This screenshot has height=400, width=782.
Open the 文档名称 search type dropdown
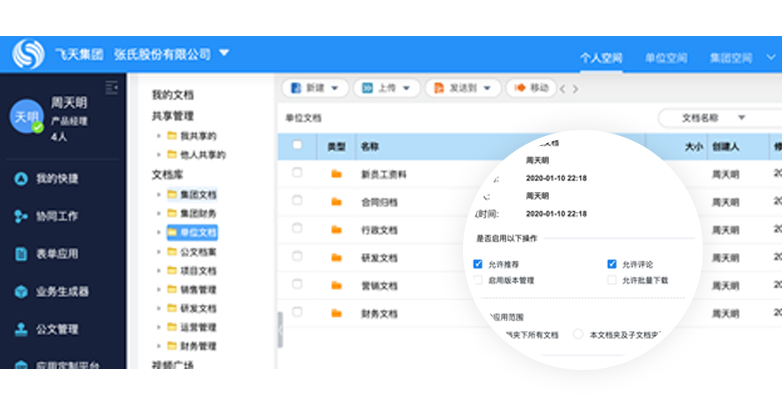742,118
